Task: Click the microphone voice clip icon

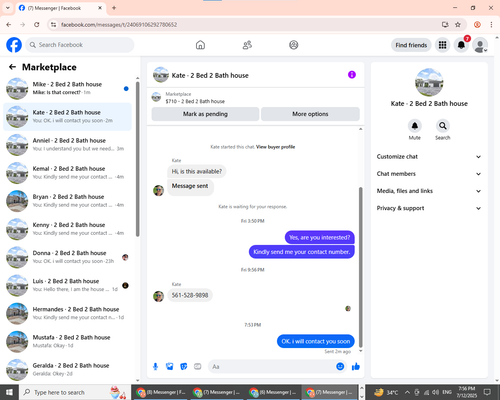Action: [x=155, y=367]
